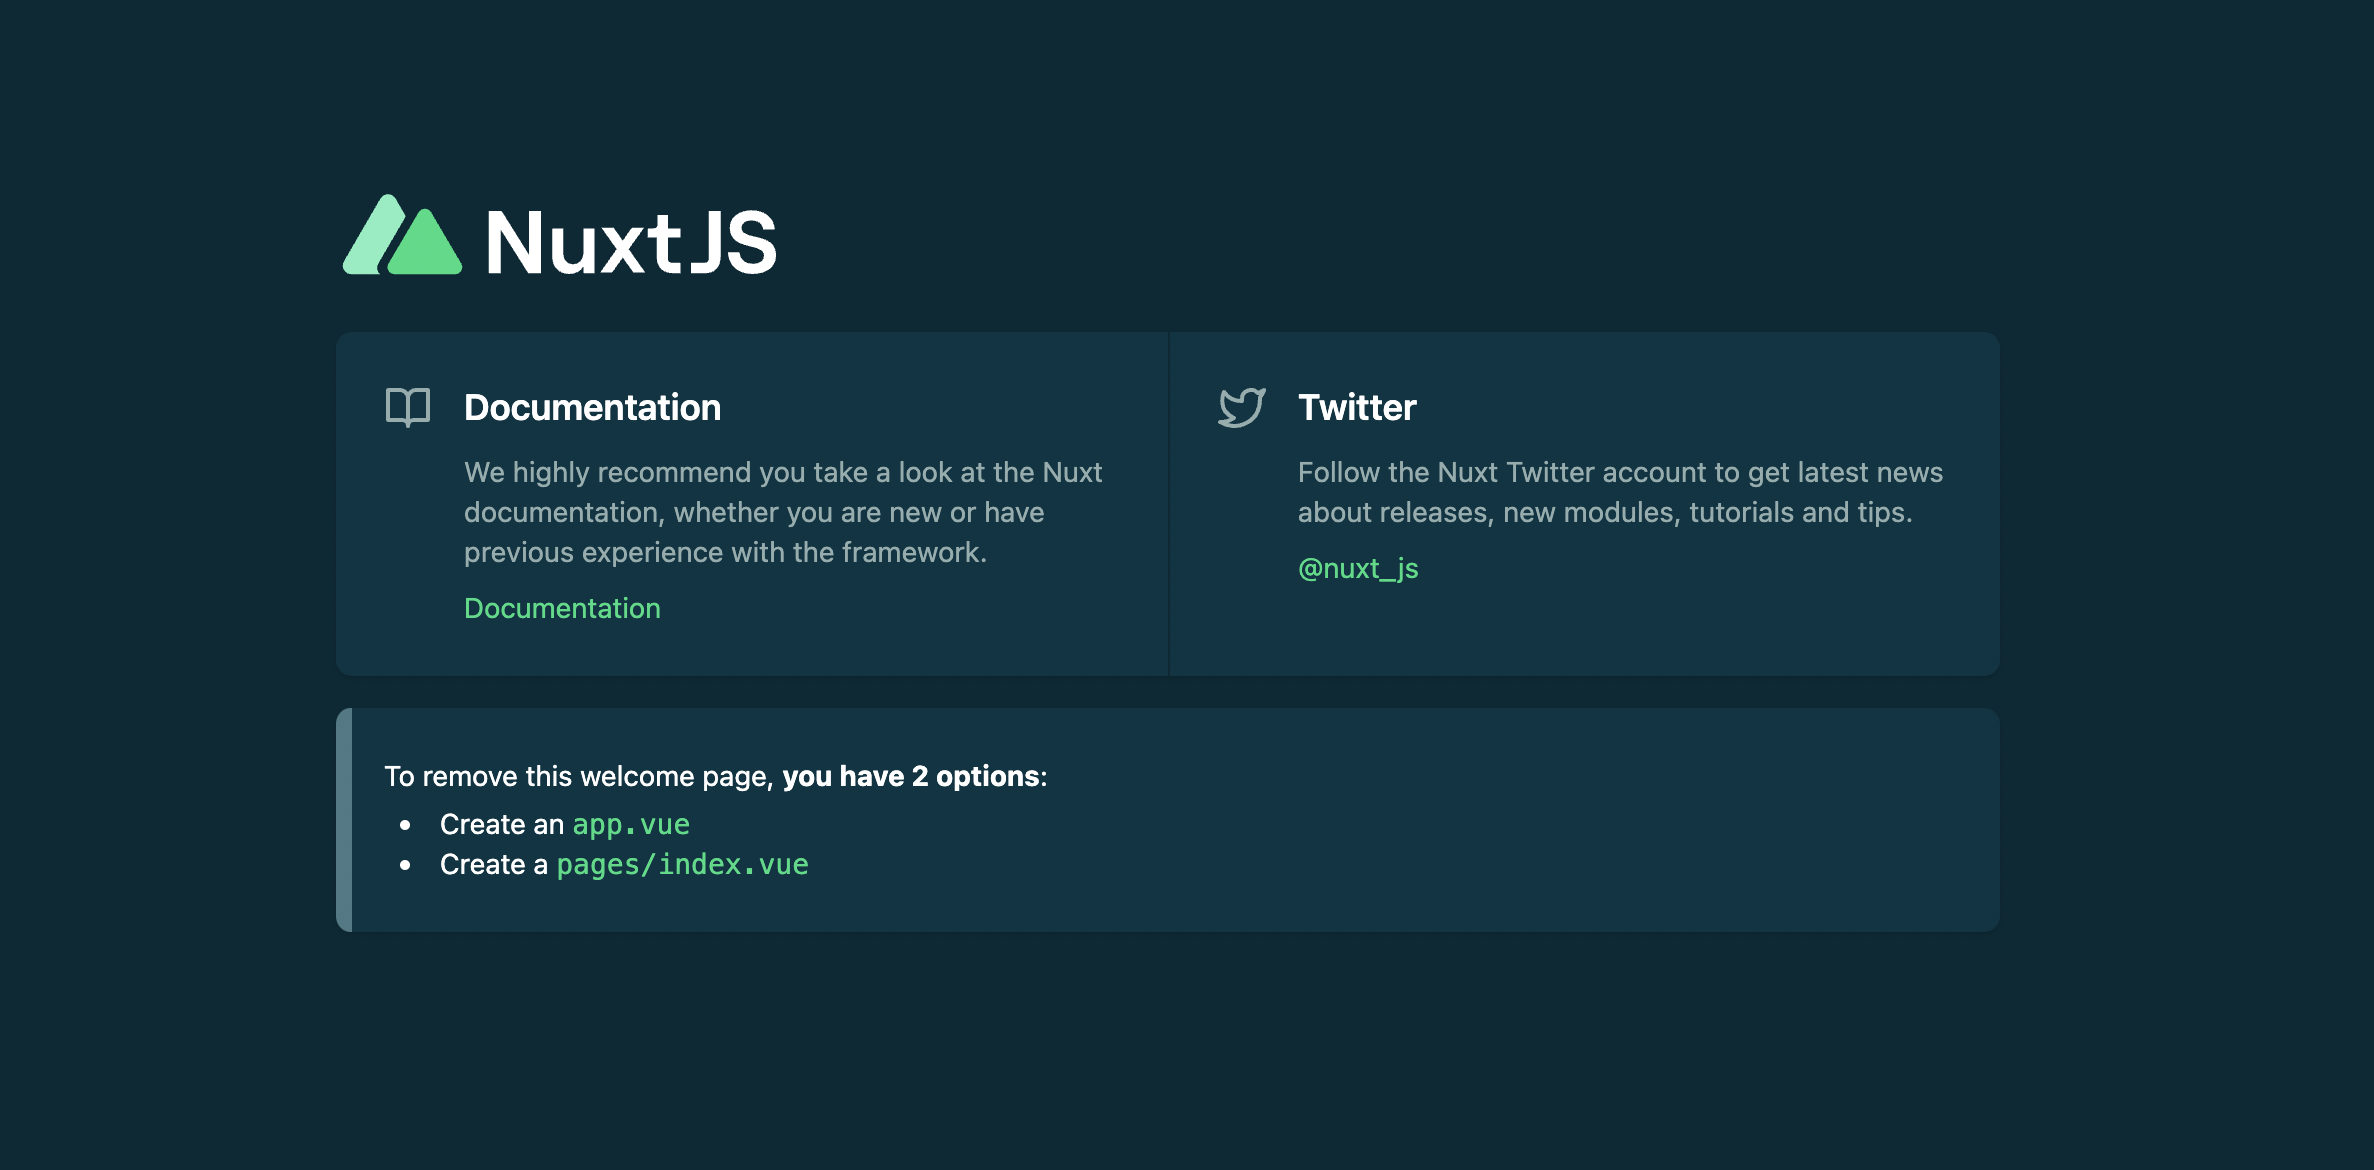Image resolution: width=2374 pixels, height=1170 pixels.
Task: Click the NuxtJS wordmark text
Action: 630,242
